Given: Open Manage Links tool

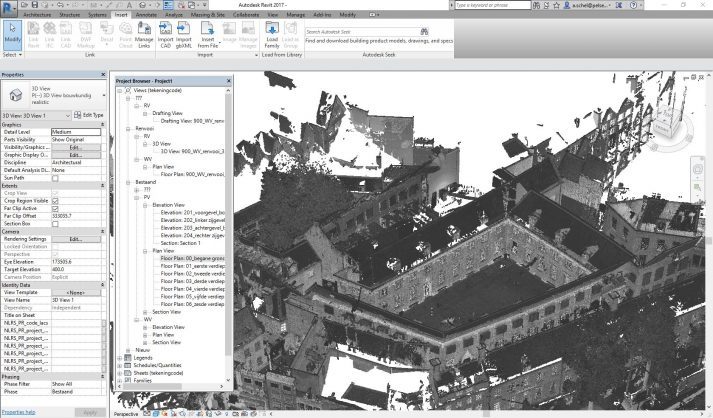Looking at the screenshot, I should click(144, 35).
